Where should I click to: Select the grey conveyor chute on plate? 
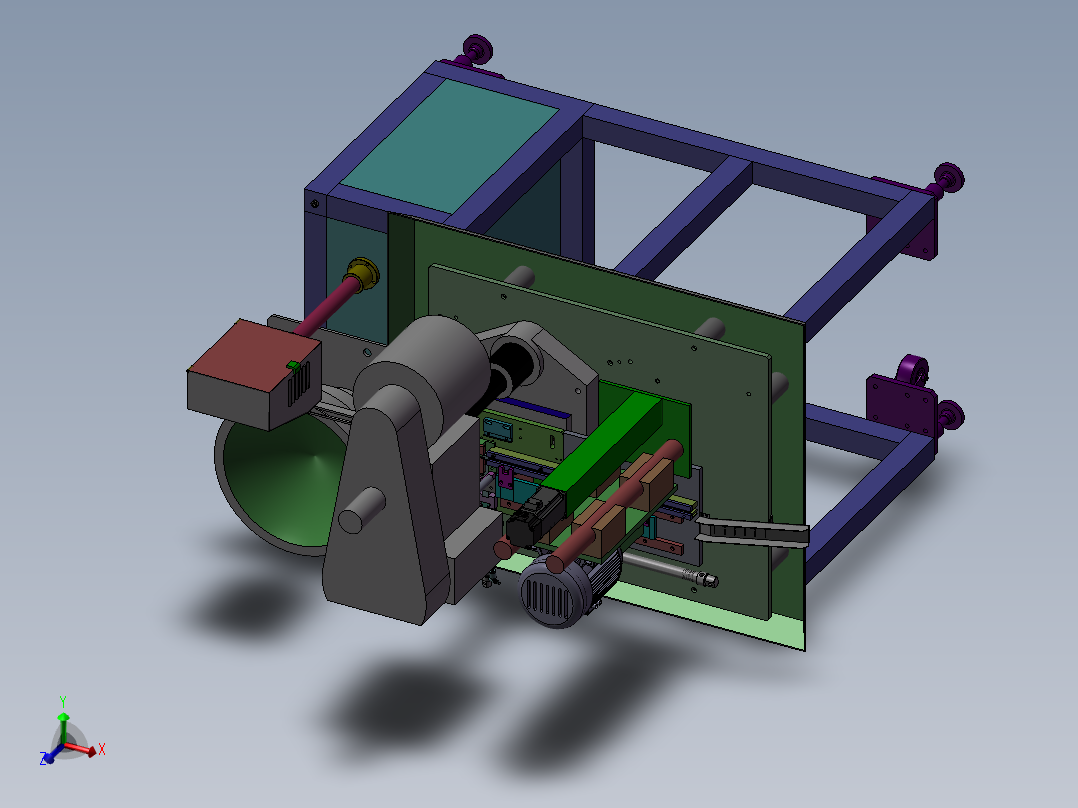(x=753, y=531)
